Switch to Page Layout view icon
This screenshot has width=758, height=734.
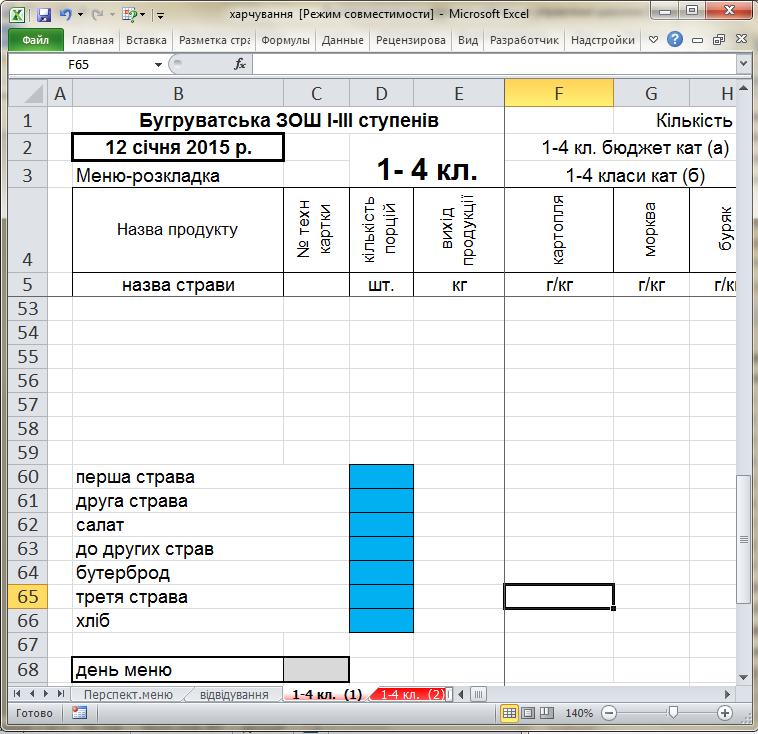528,713
